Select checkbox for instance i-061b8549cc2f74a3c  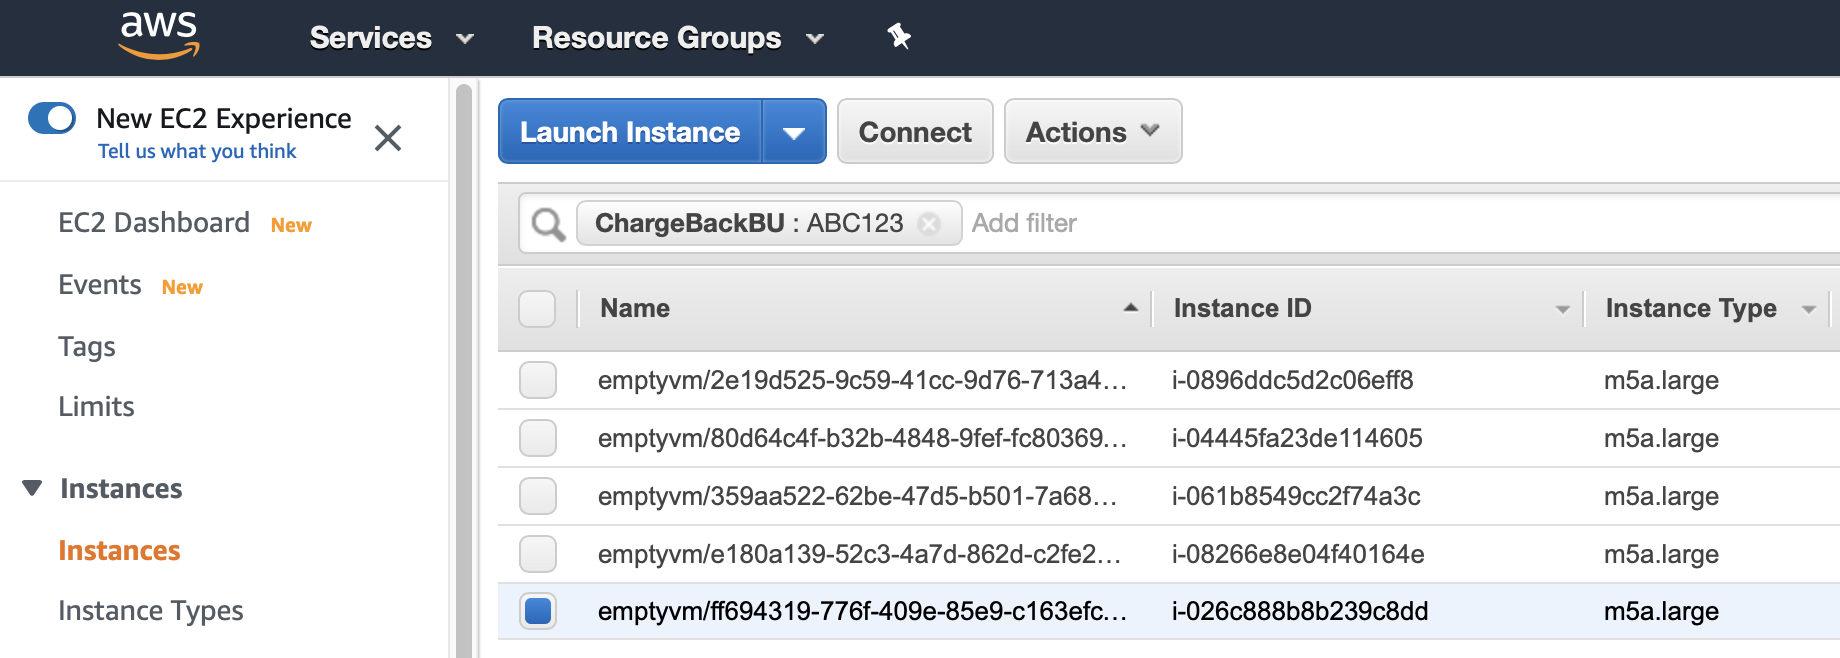click(538, 496)
